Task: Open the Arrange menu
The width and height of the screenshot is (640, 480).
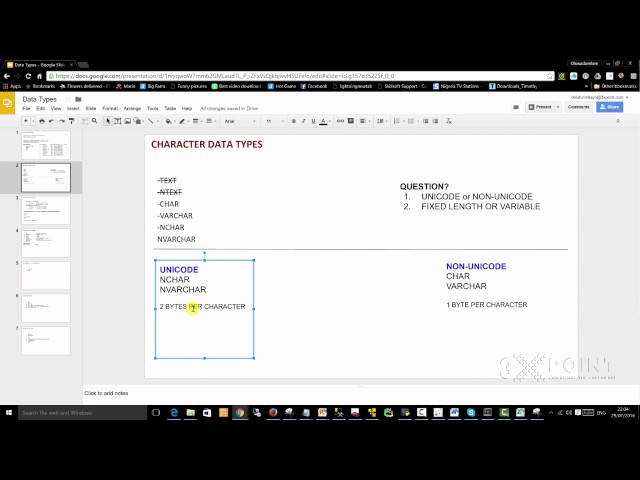Action: pos(132,109)
